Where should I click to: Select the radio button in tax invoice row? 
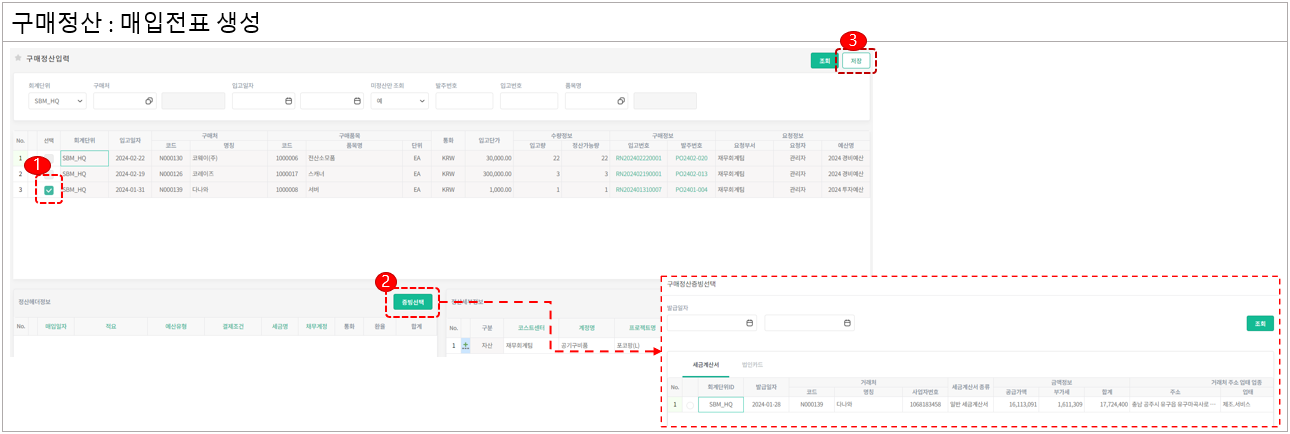688,405
